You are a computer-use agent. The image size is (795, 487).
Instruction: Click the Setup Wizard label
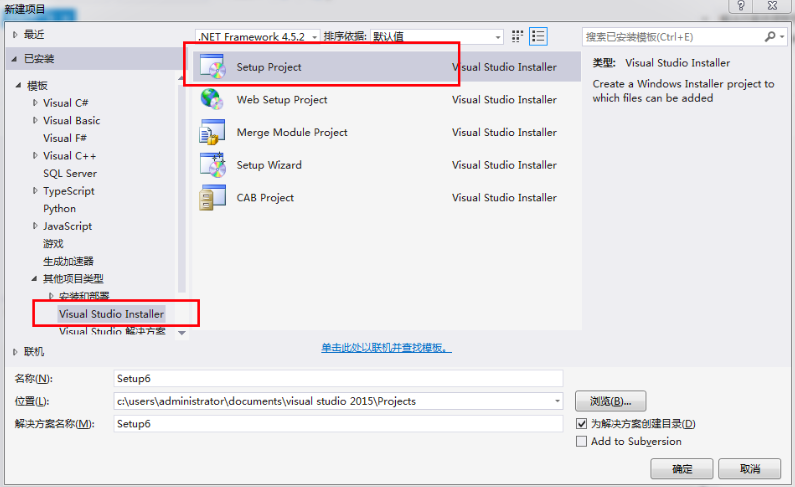point(269,165)
